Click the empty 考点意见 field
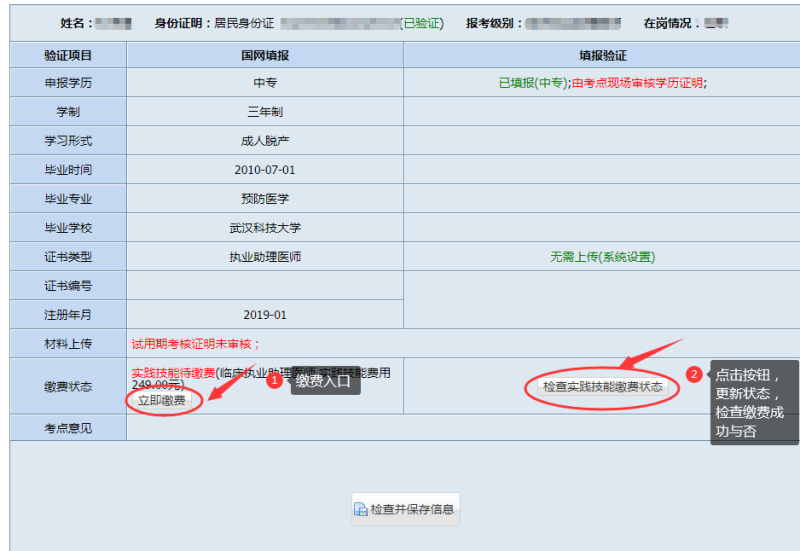The height and width of the screenshot is (551, 800). 460,428
